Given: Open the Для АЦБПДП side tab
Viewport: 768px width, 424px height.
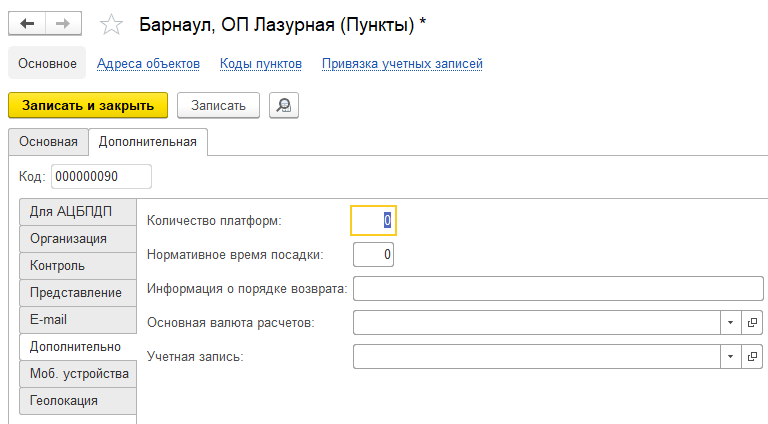Looking at the screenshot, I should (x=70, y=211).
